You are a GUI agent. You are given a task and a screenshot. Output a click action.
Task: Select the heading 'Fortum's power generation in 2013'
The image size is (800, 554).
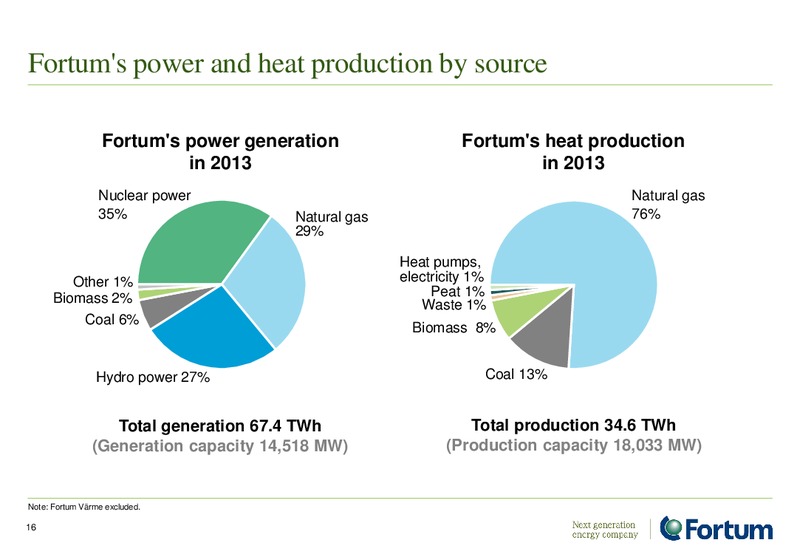[220, 152]
